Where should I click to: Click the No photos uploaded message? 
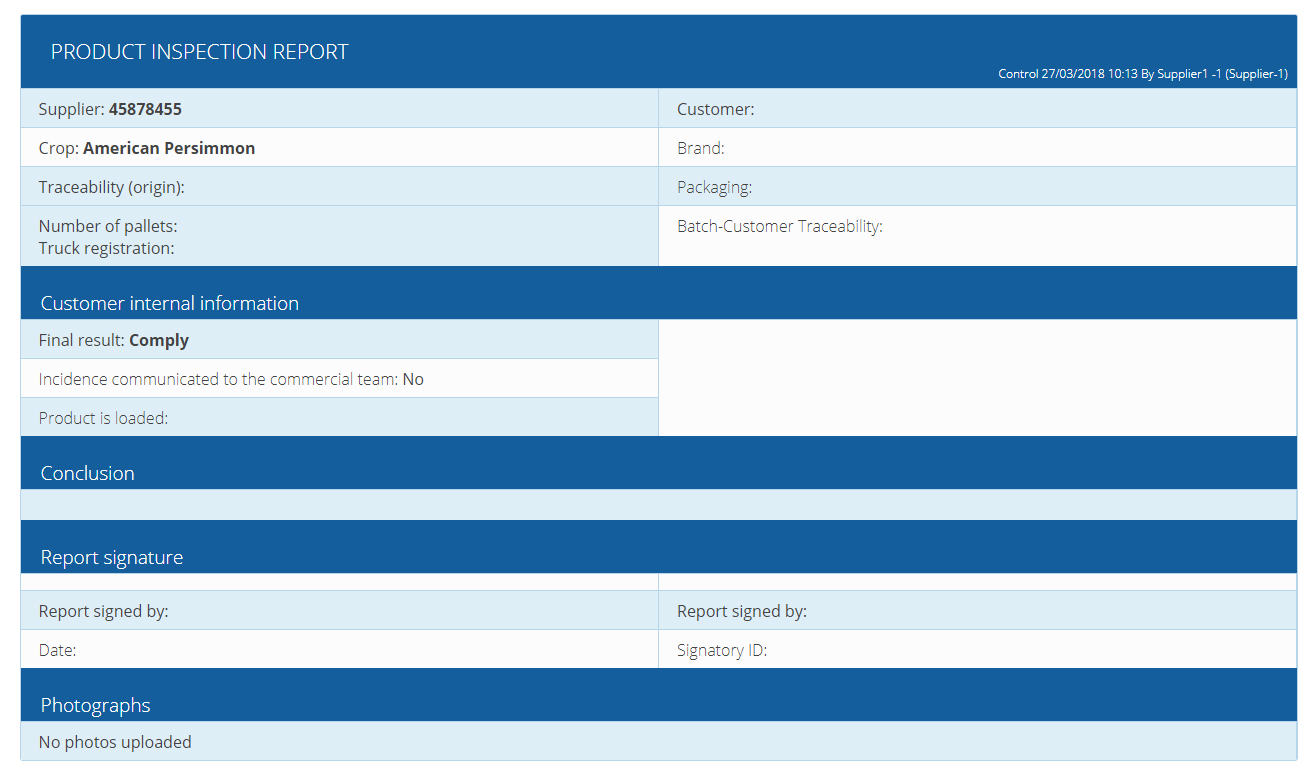tap(115, 742)
